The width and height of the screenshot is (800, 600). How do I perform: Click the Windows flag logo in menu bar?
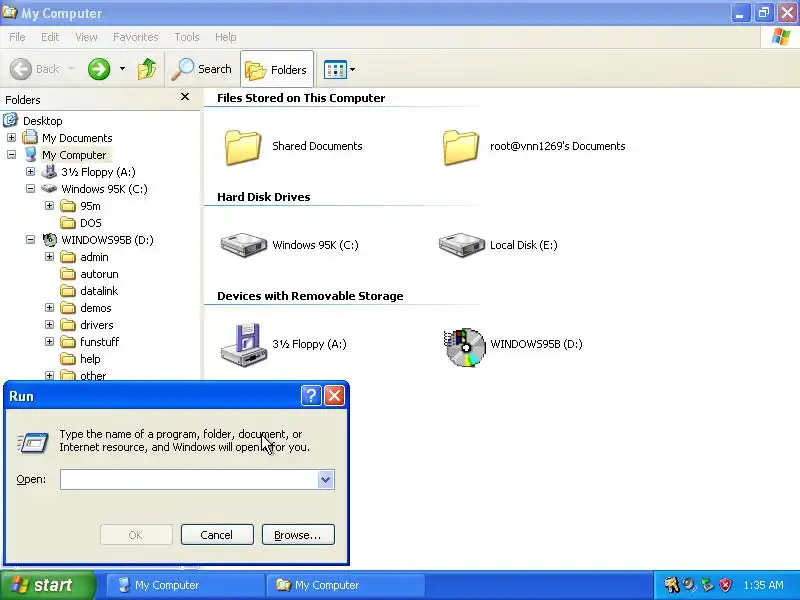[781, 37]
